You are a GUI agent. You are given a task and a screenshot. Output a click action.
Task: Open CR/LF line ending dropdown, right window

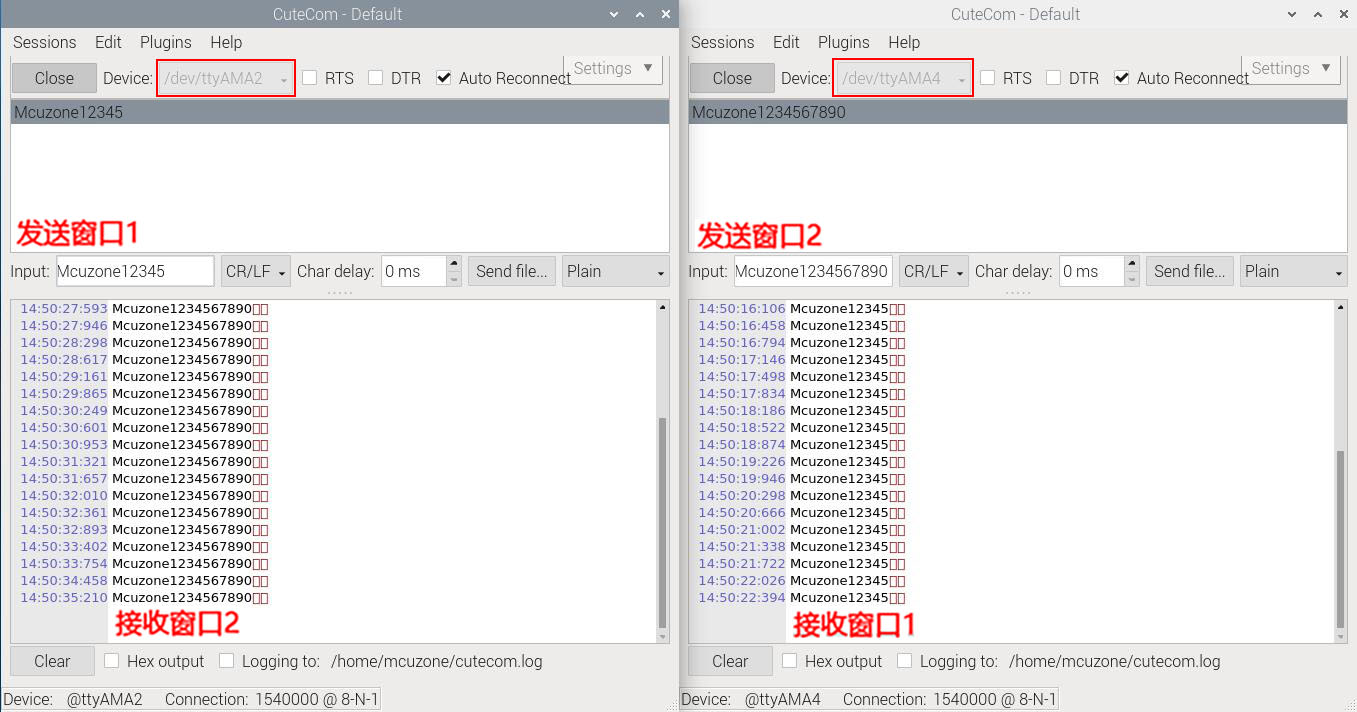pyautogui.click(x=934, y=271)
